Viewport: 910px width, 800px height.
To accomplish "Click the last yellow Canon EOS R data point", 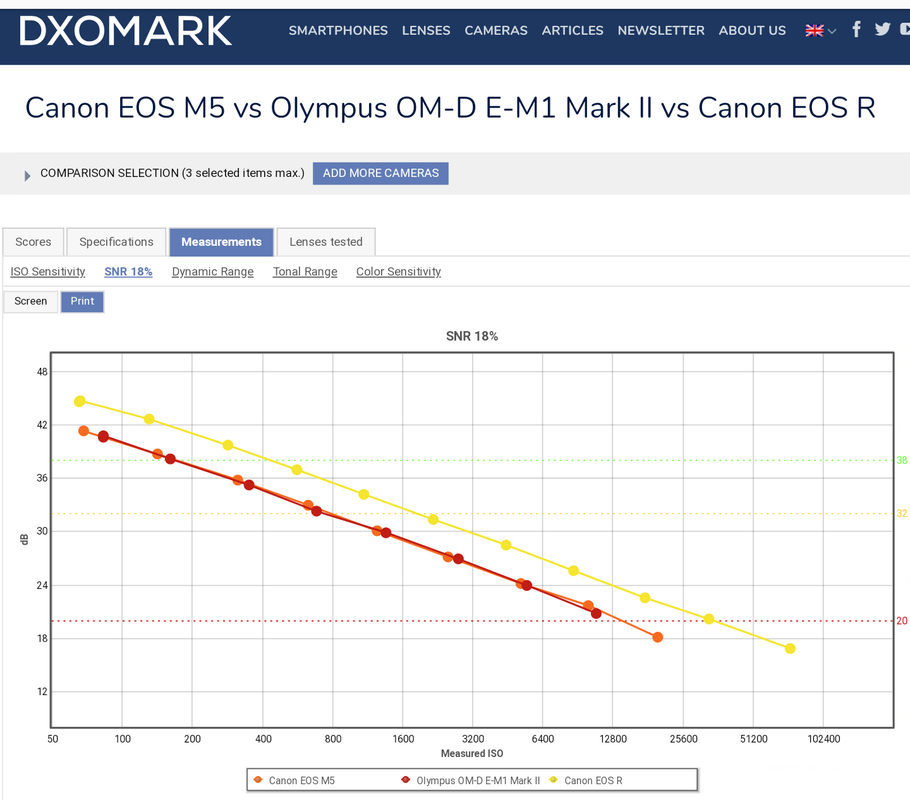I will point(790,648).
